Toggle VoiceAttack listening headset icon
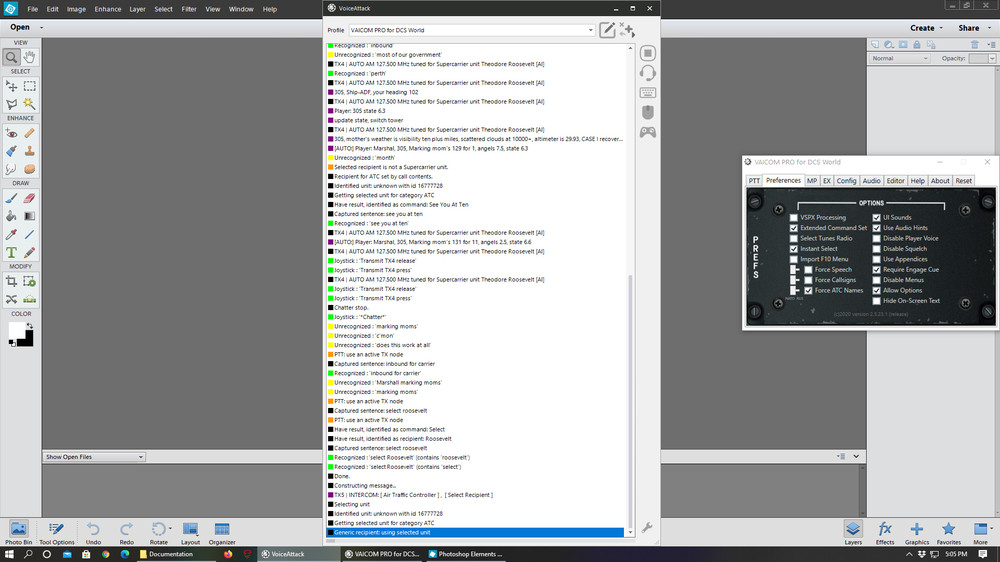 [x=647, y=73]
